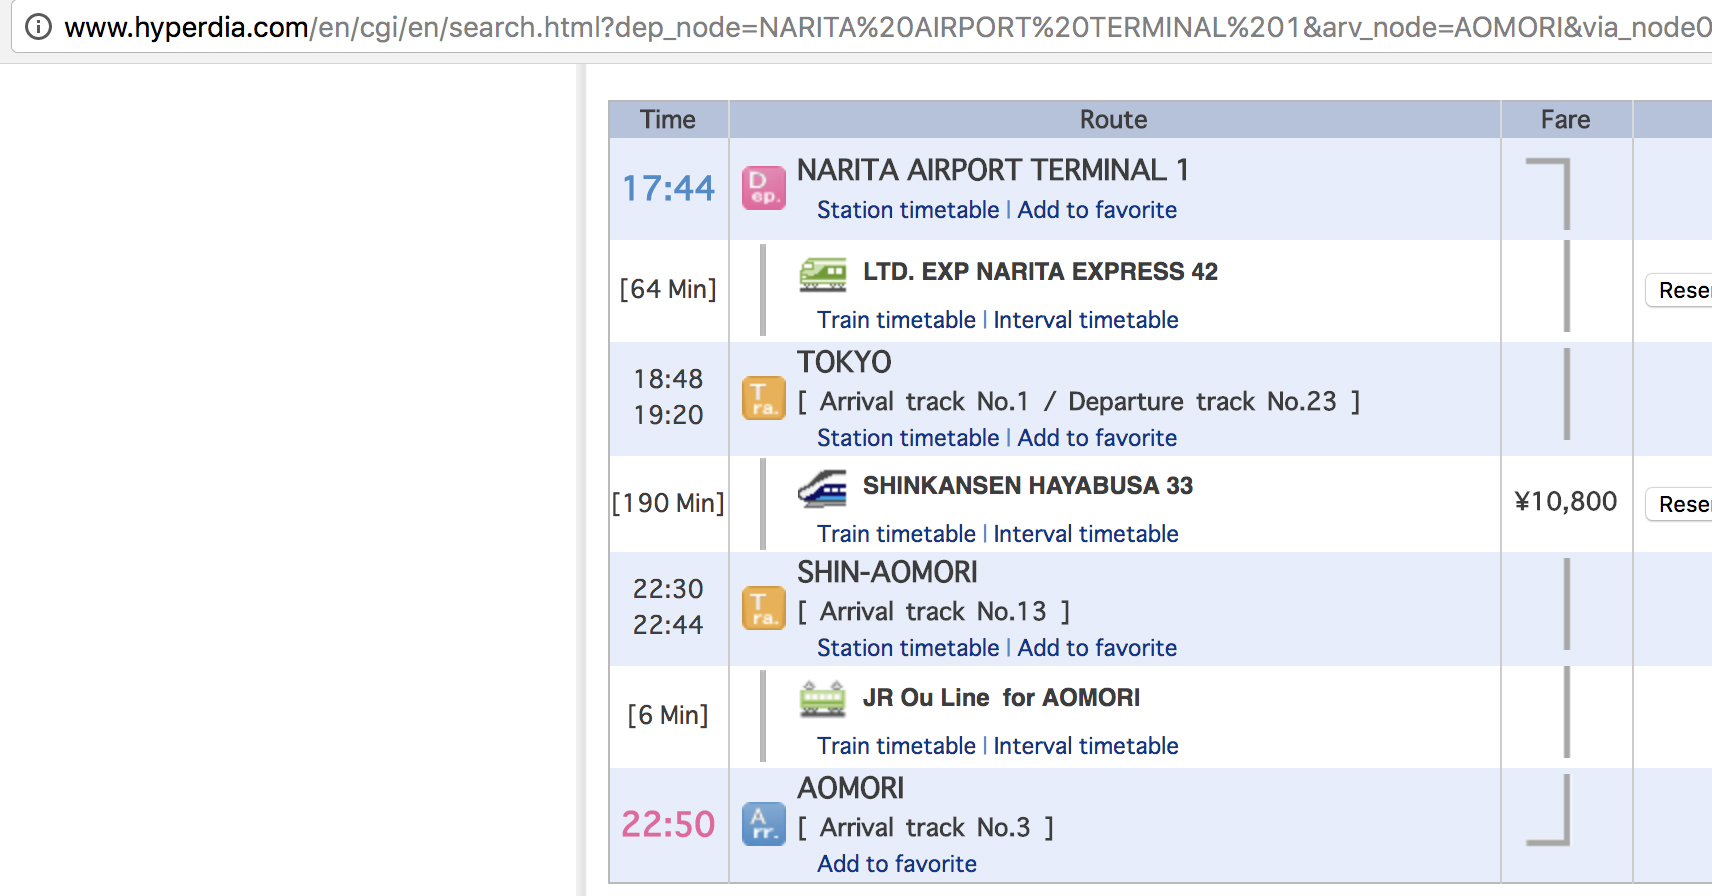Open the Hayabusa 33 Train timetable
Viewport: 1712px width, 896px height.
(895, 534)
